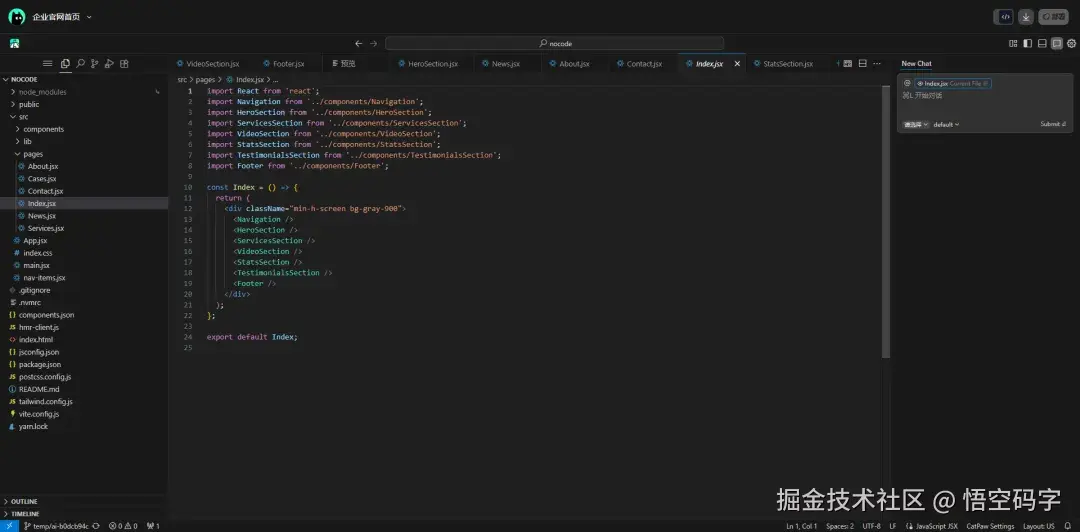Toggle the bottom panel visibility icon

1042,43
